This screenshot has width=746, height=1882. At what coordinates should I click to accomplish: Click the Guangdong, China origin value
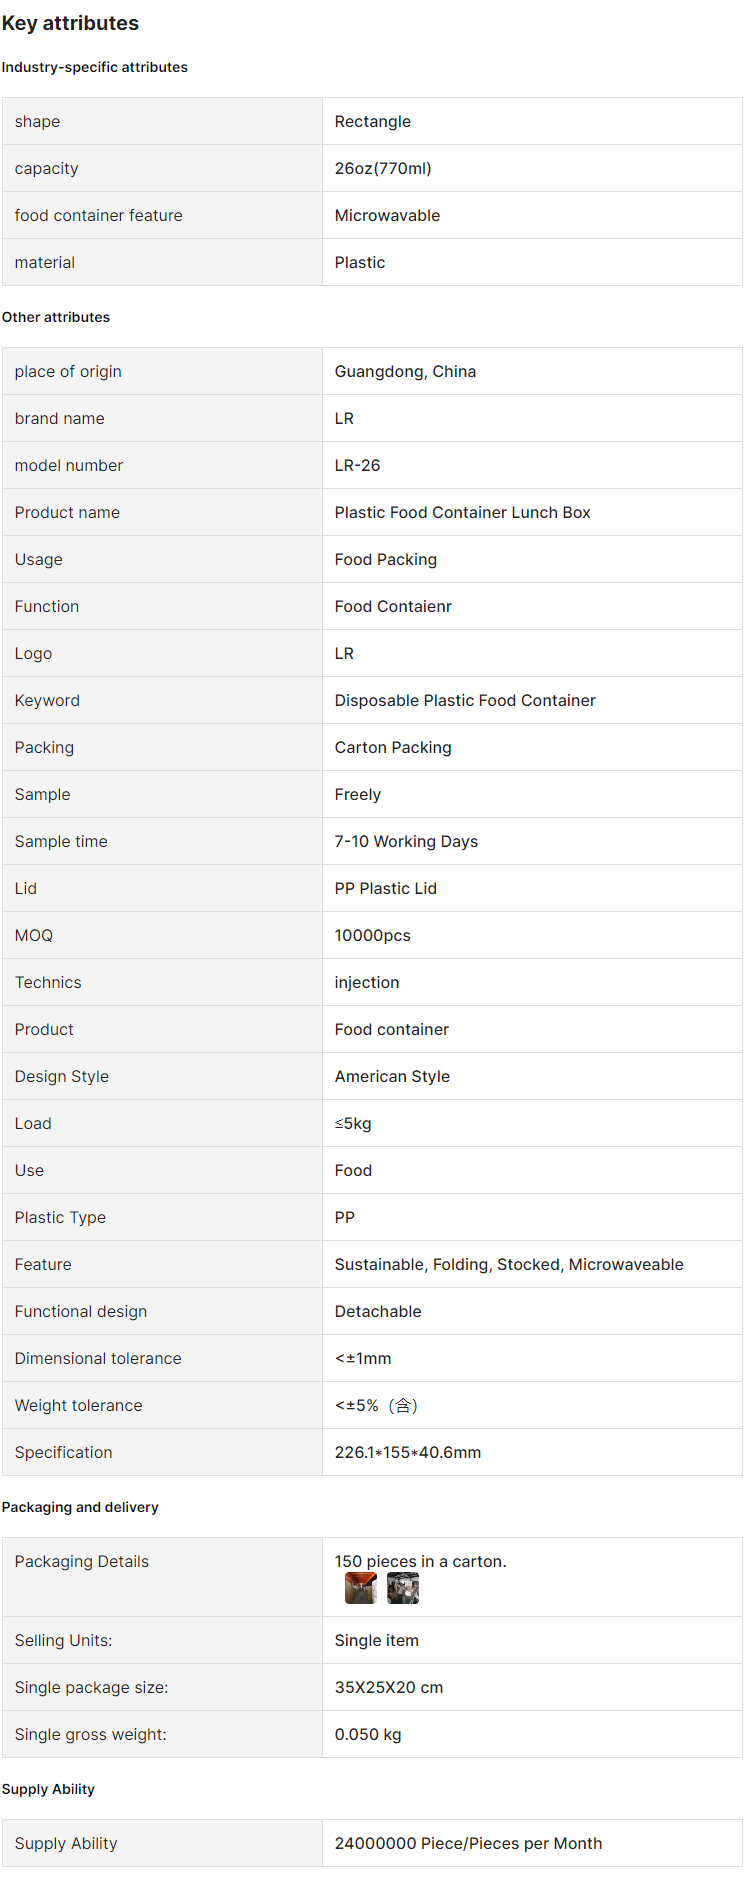405,371
